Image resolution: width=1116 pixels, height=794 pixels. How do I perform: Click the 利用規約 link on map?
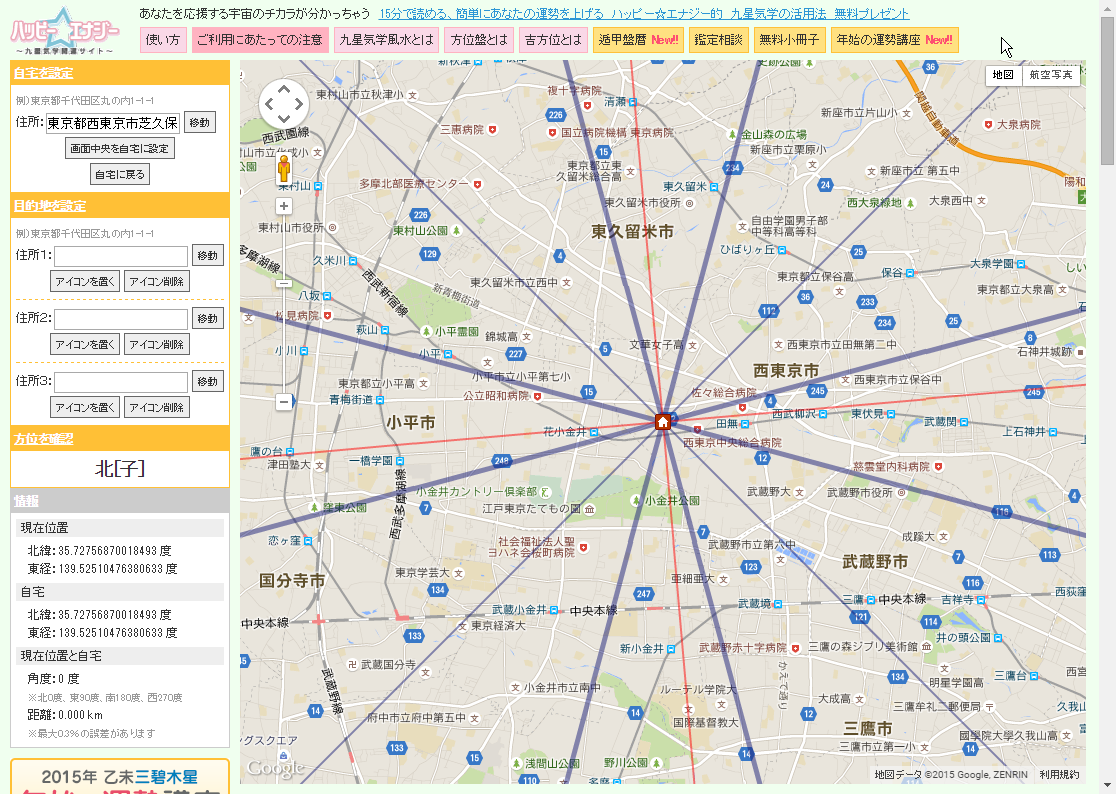(x=1059, y=774)
